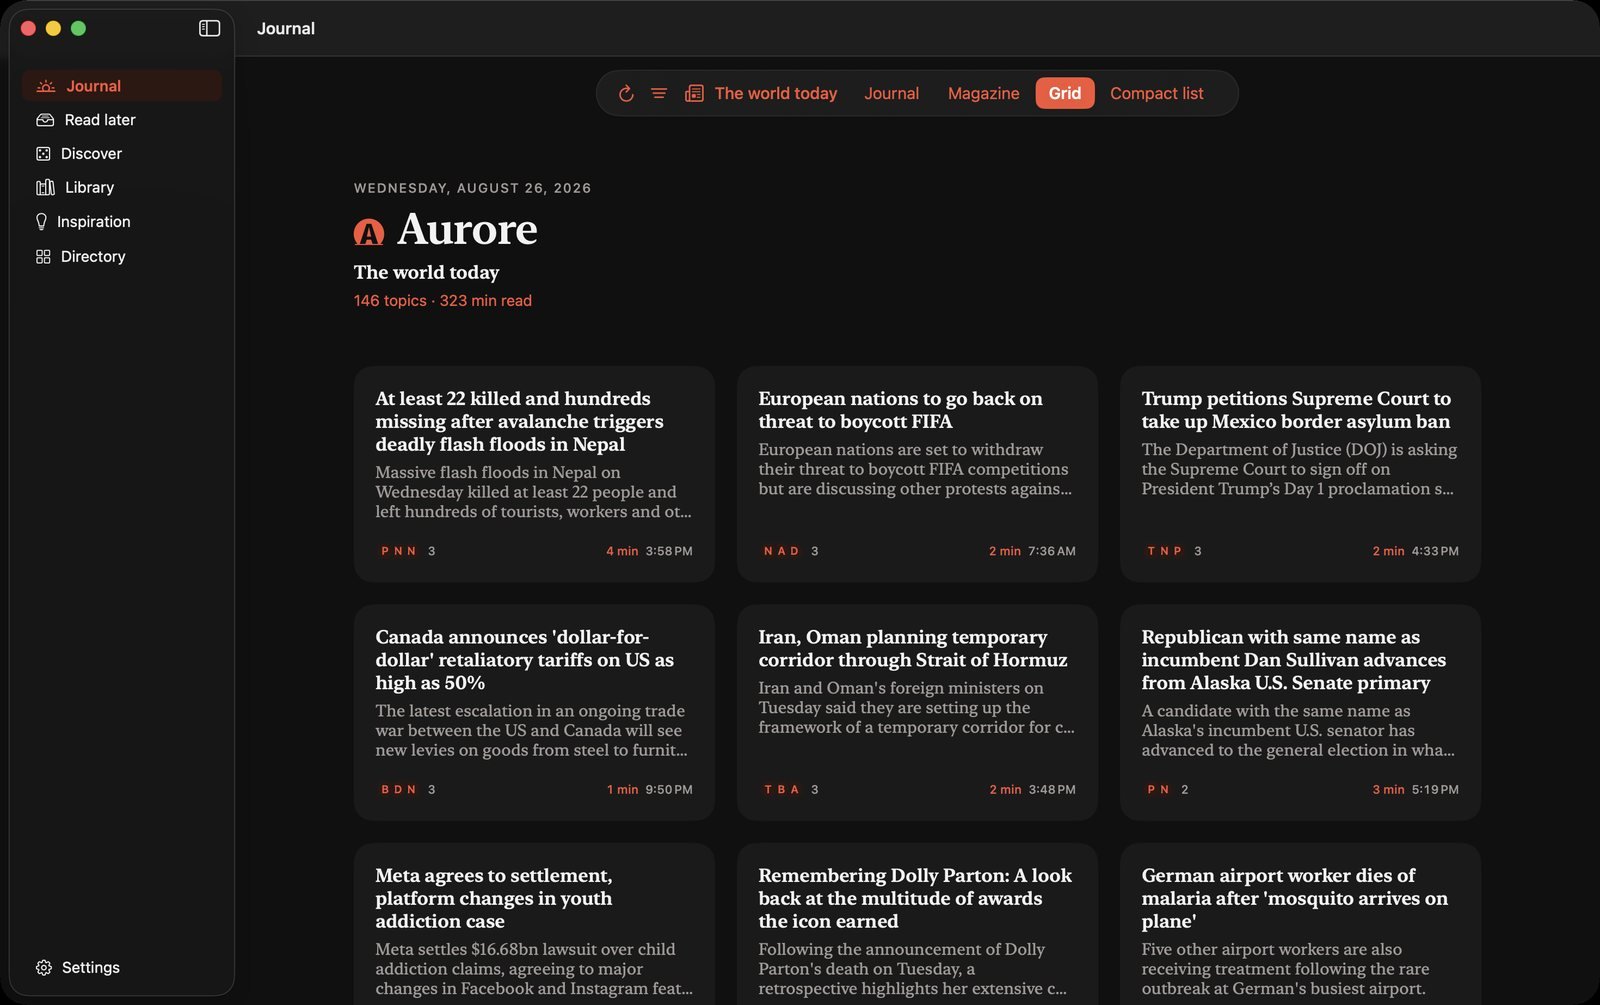The height and width of the screenshot is (1005, 1600).
Task: Click the 5:19 PM timestamp
Action: point(1435,790)
